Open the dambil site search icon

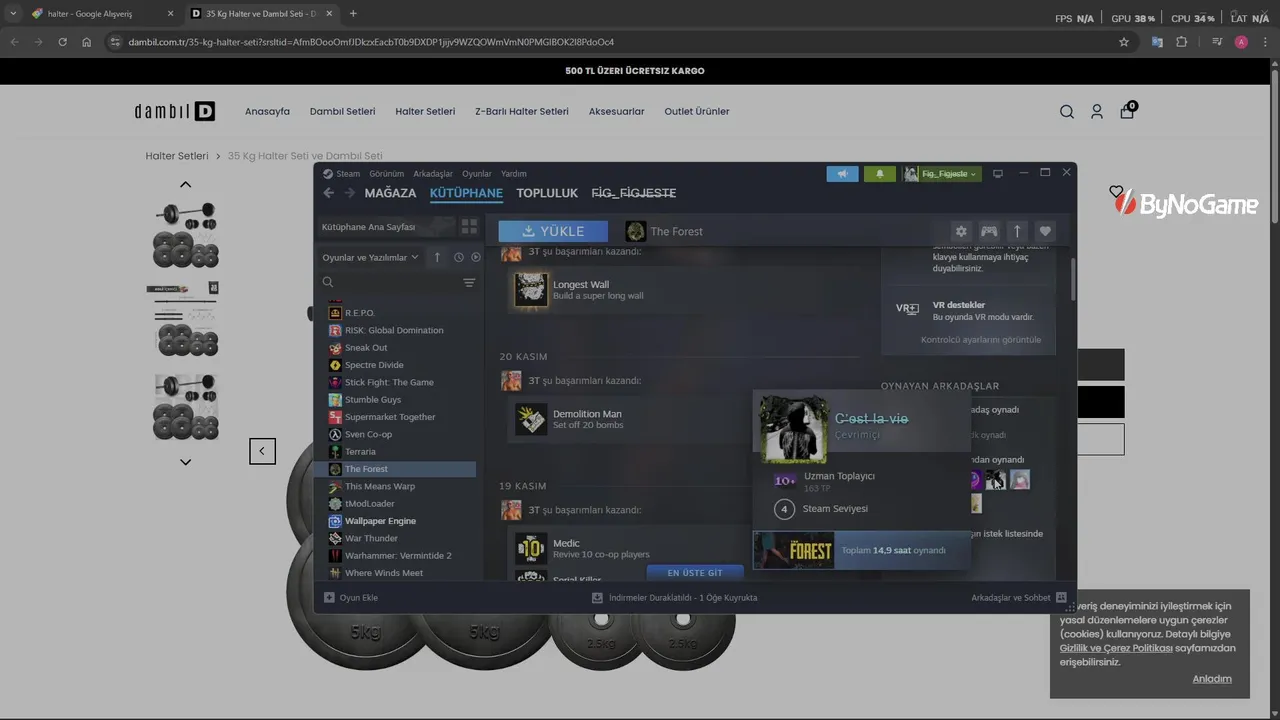pos(1067,112)
